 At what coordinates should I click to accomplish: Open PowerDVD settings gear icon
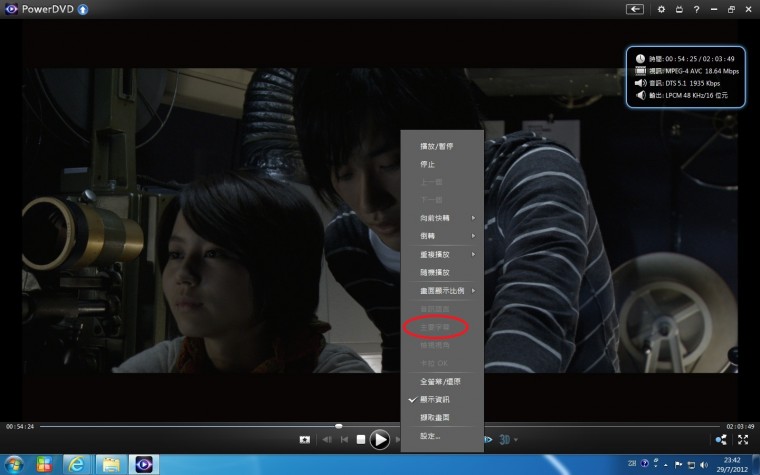coord(661,9)
